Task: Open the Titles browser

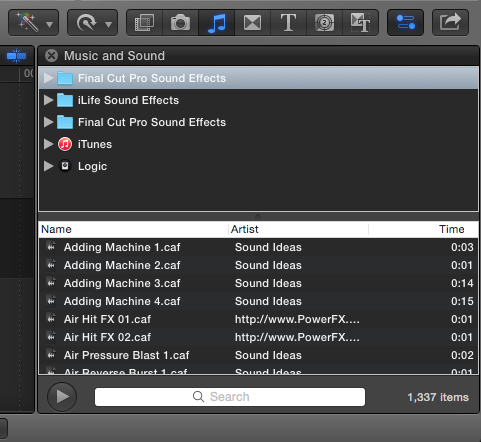Action: pyautogui.click(x=288, y=23)
